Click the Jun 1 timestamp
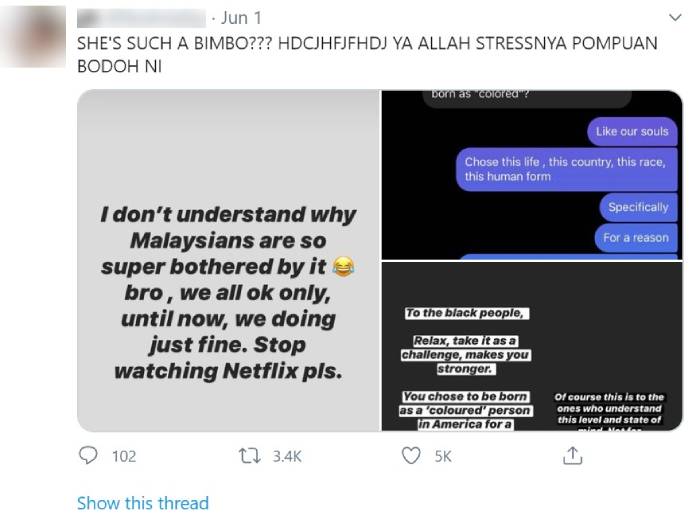 [241, 18]
